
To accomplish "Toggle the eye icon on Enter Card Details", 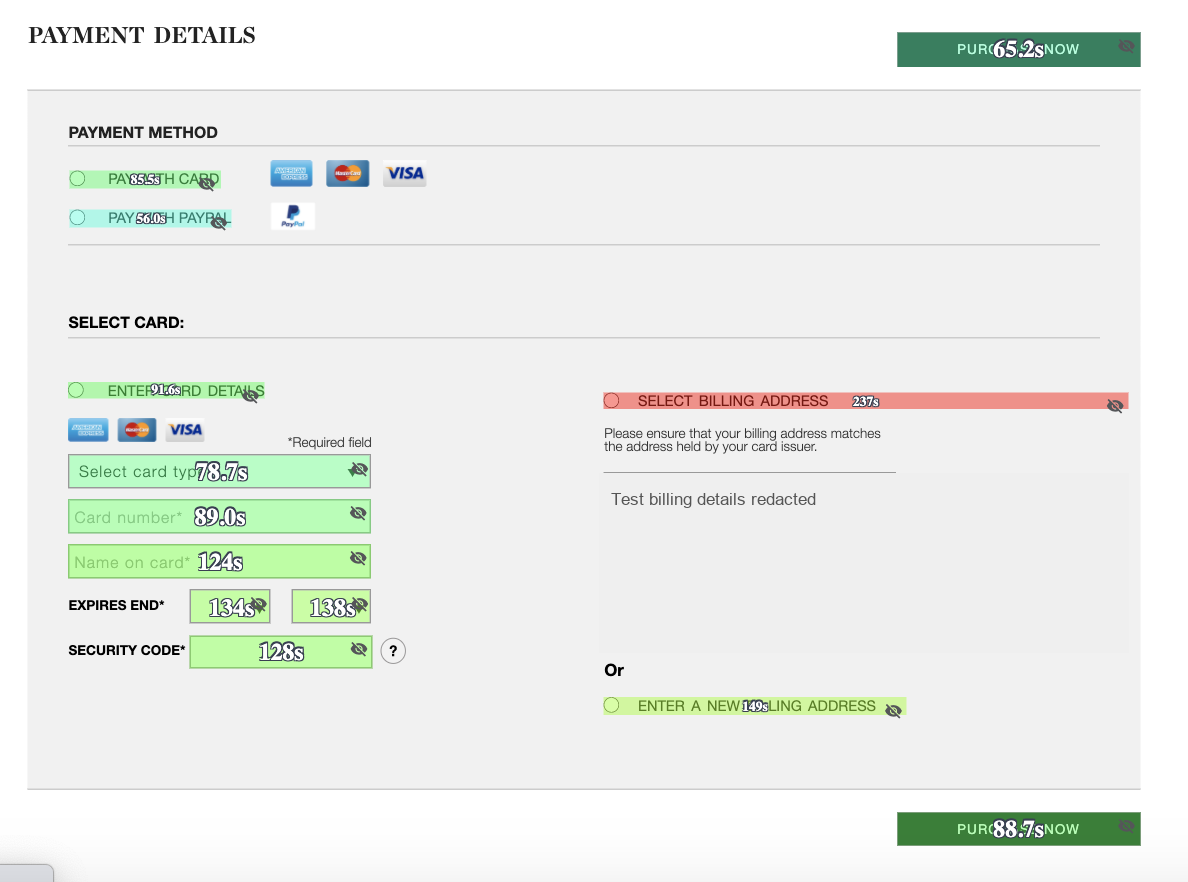I will pos(250,396).
